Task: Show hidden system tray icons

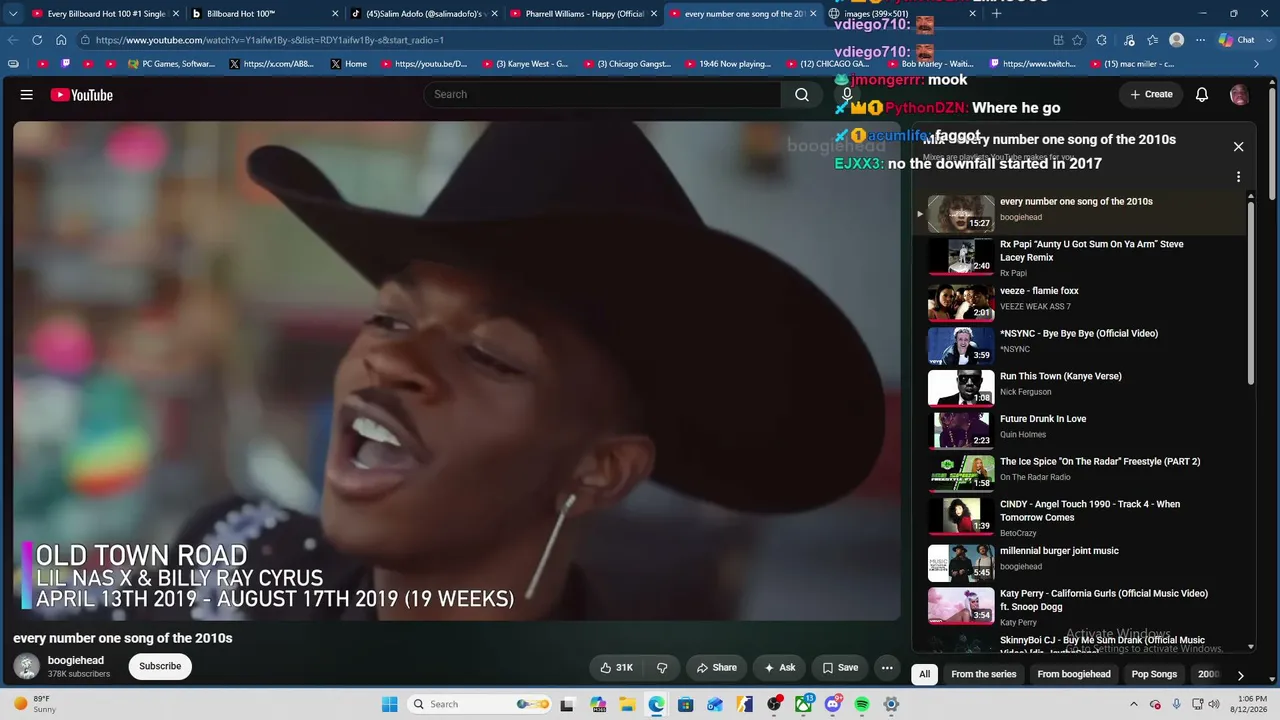Action: 1133,704
